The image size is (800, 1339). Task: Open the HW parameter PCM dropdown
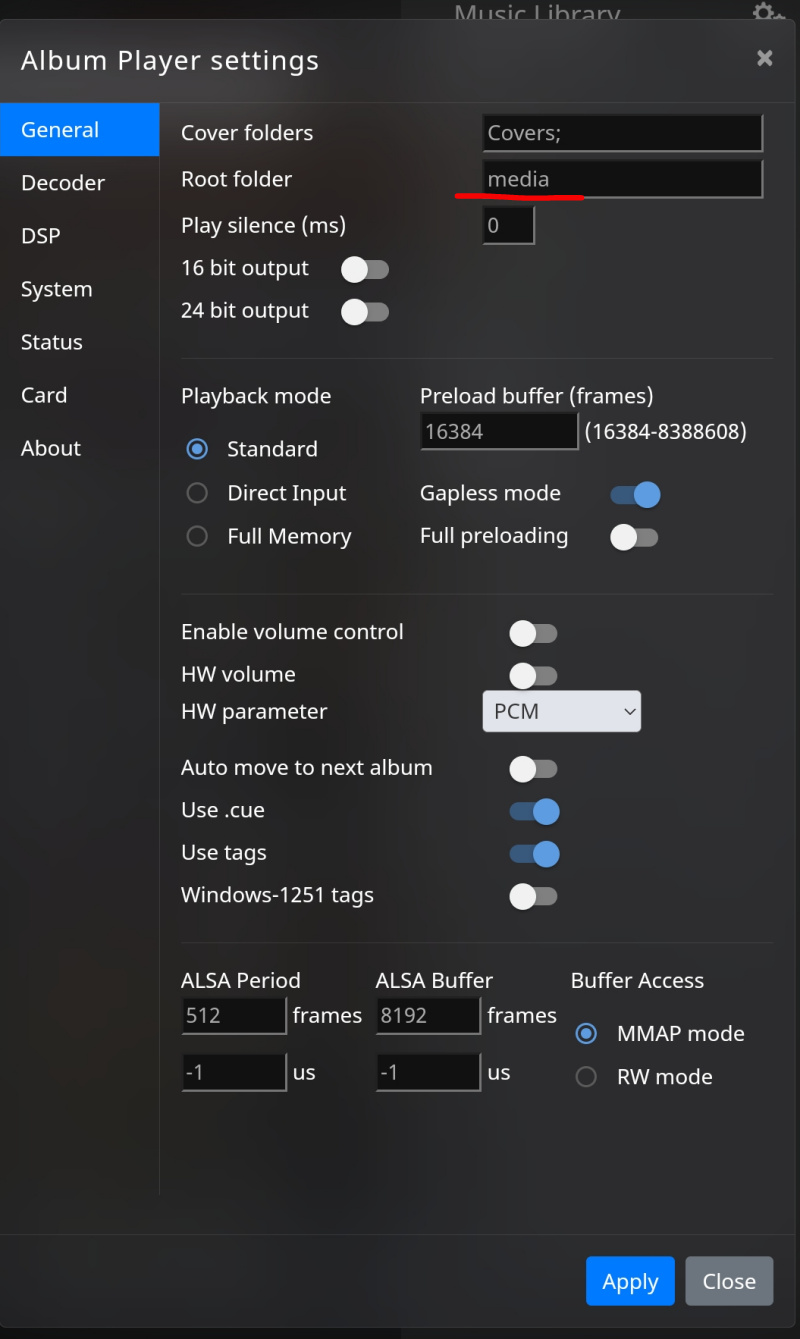562,711
